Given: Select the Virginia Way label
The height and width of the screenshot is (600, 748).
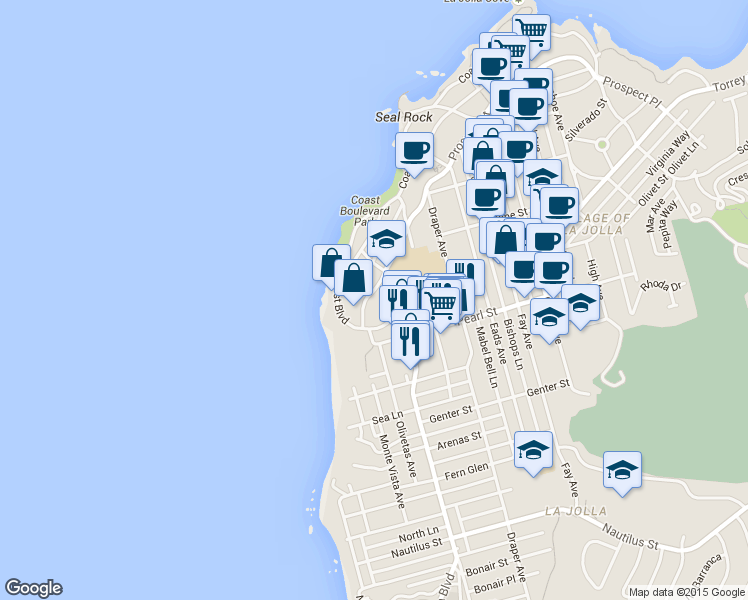Looking at the screenshot, I should click(668, 153).
